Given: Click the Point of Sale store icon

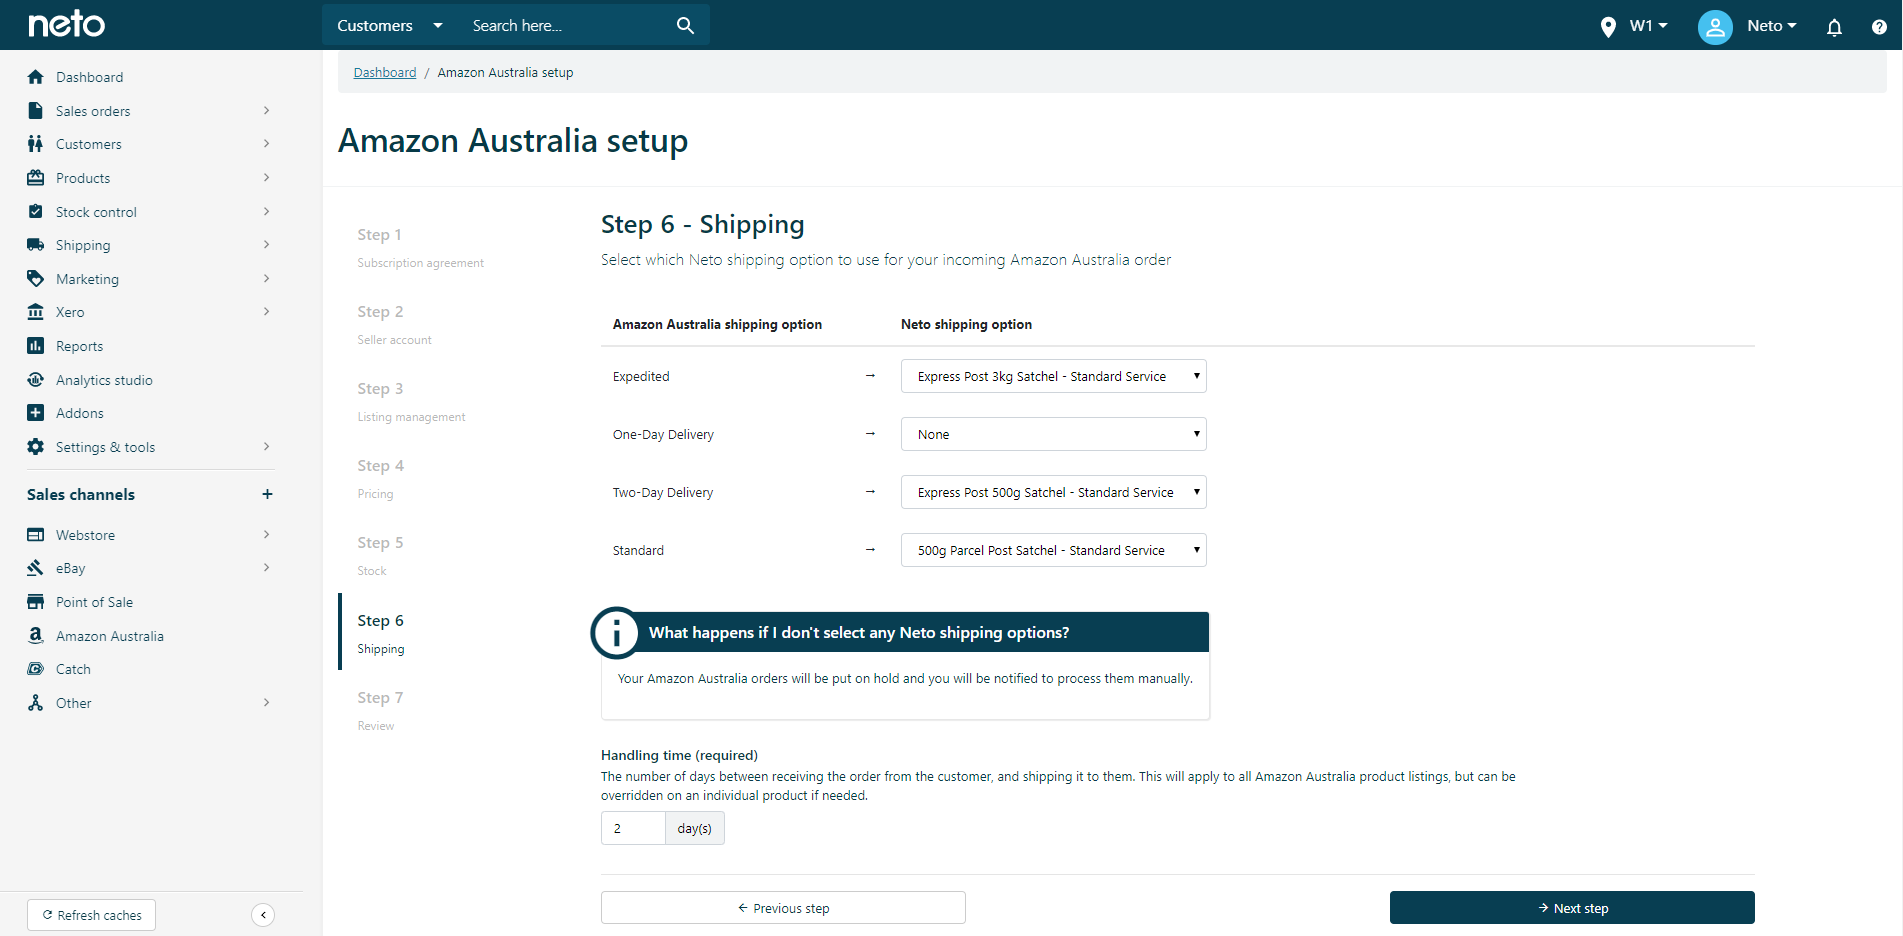Looking at the screenshot, I should (36, 602).
